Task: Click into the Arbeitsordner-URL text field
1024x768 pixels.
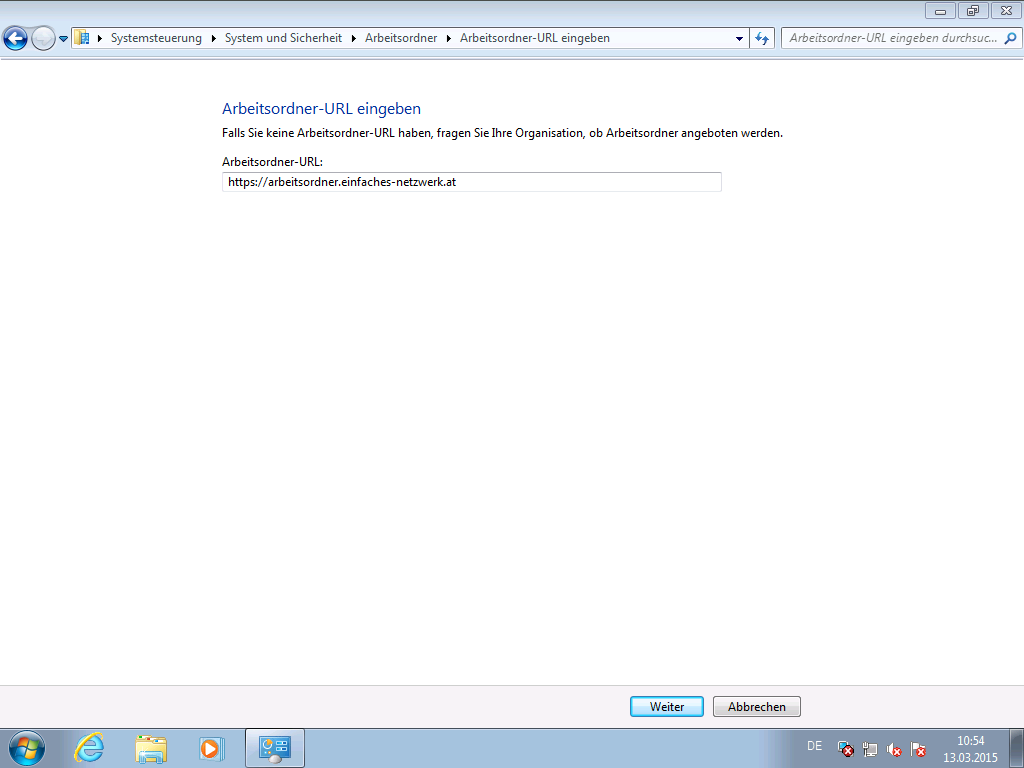Action: [x=472, y=182]
